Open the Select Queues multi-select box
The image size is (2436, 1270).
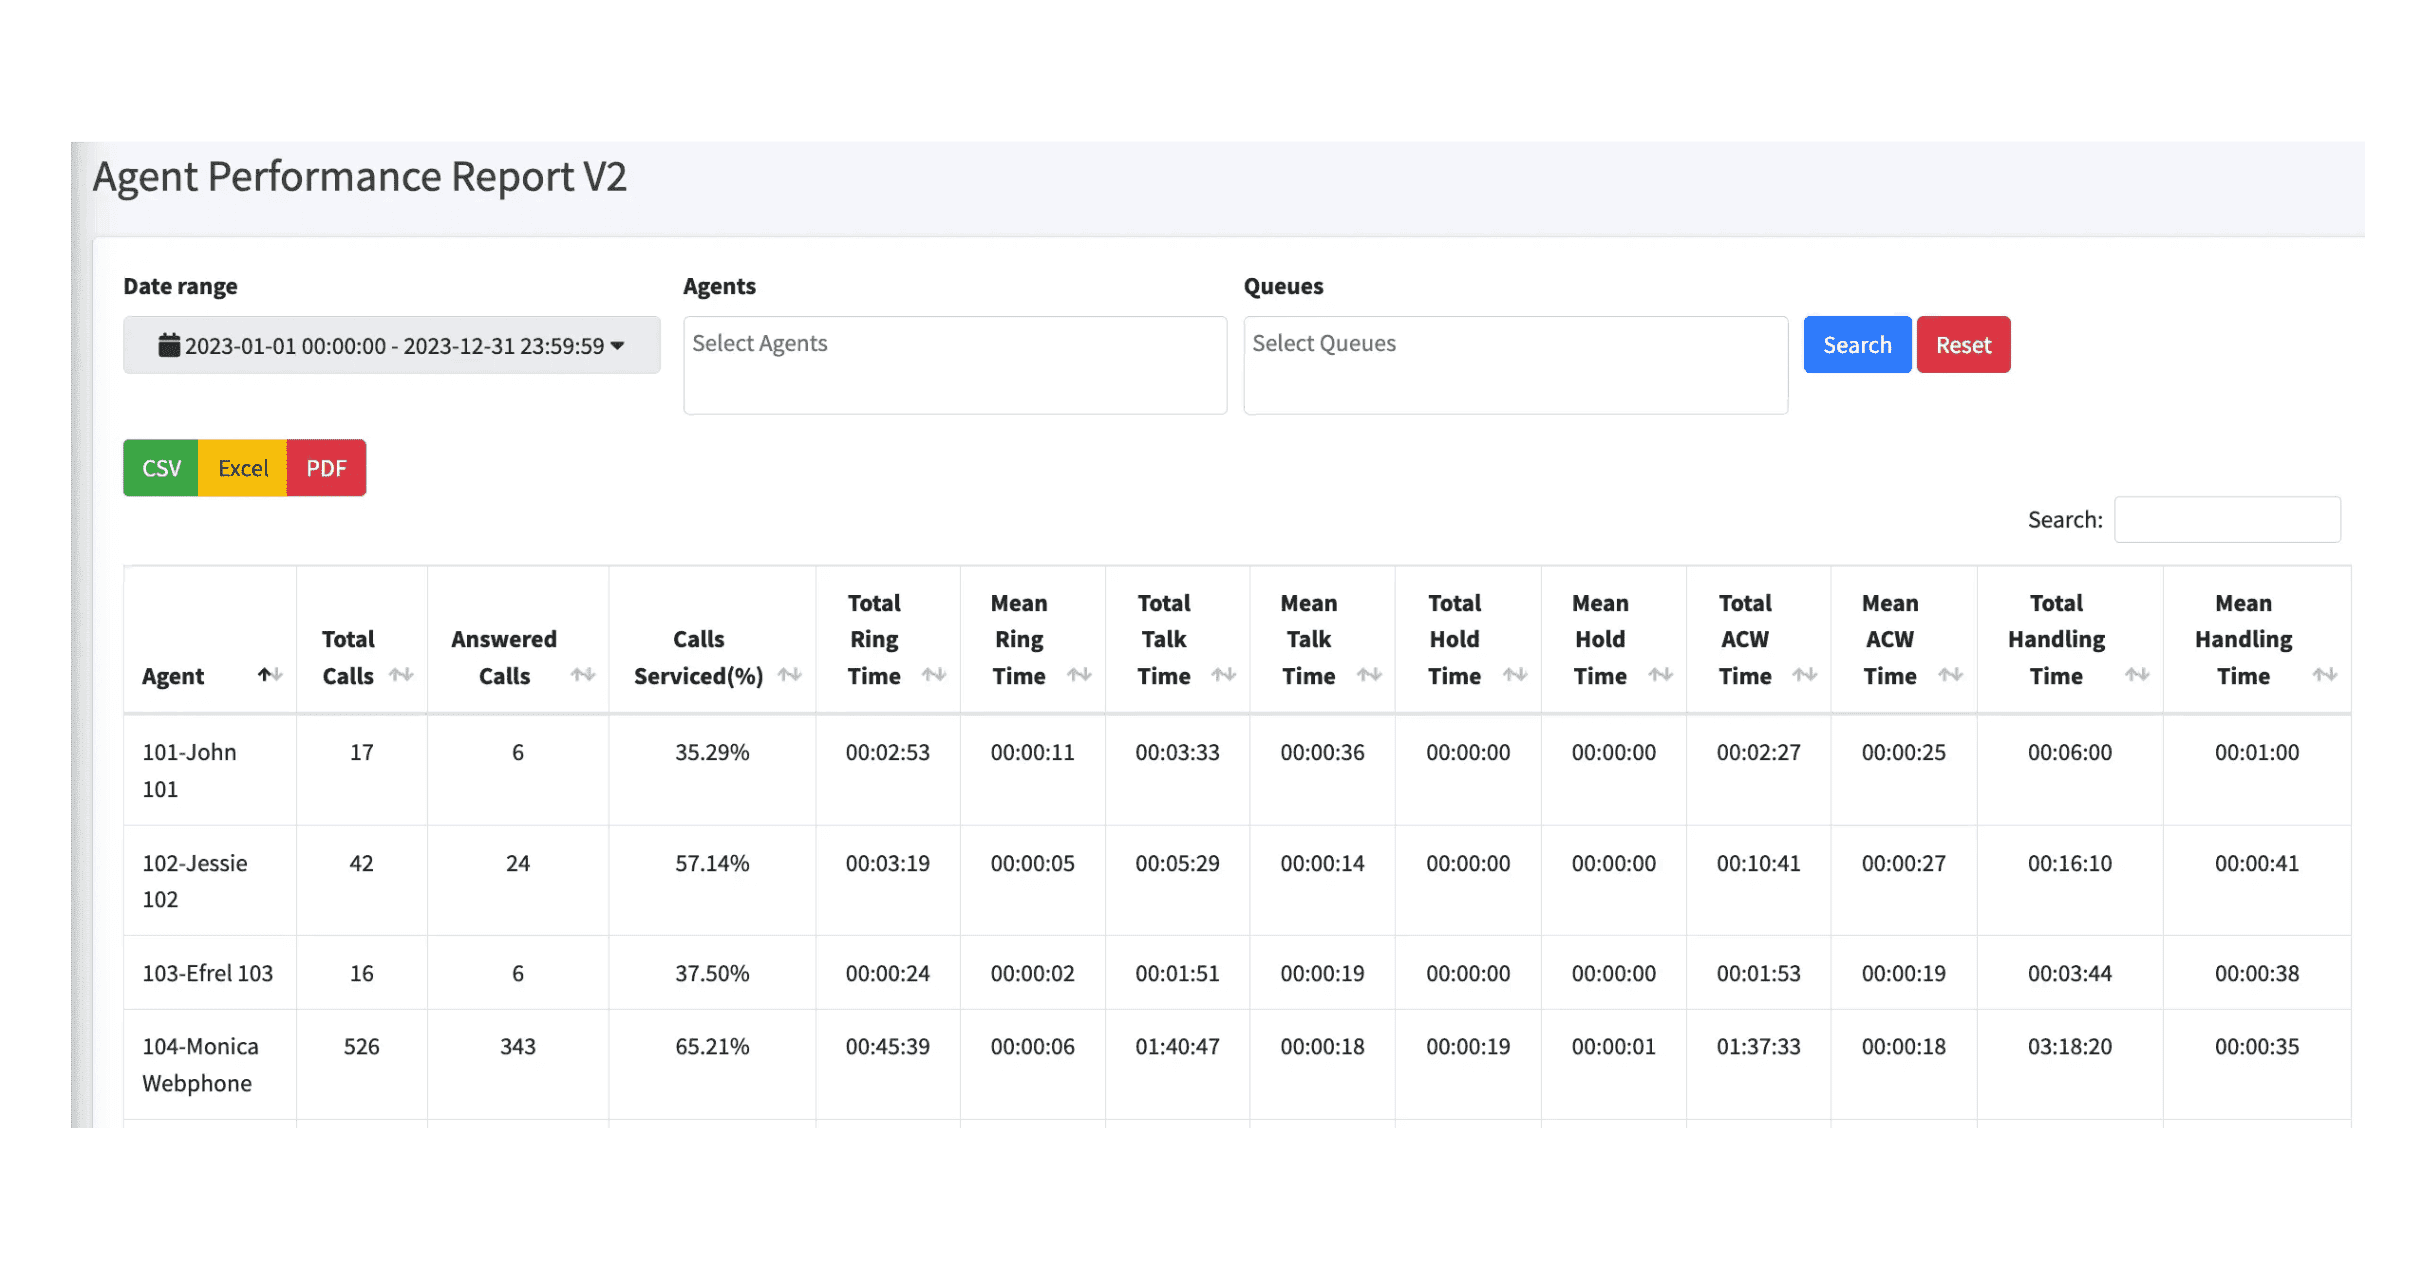tap(1514, 365)
